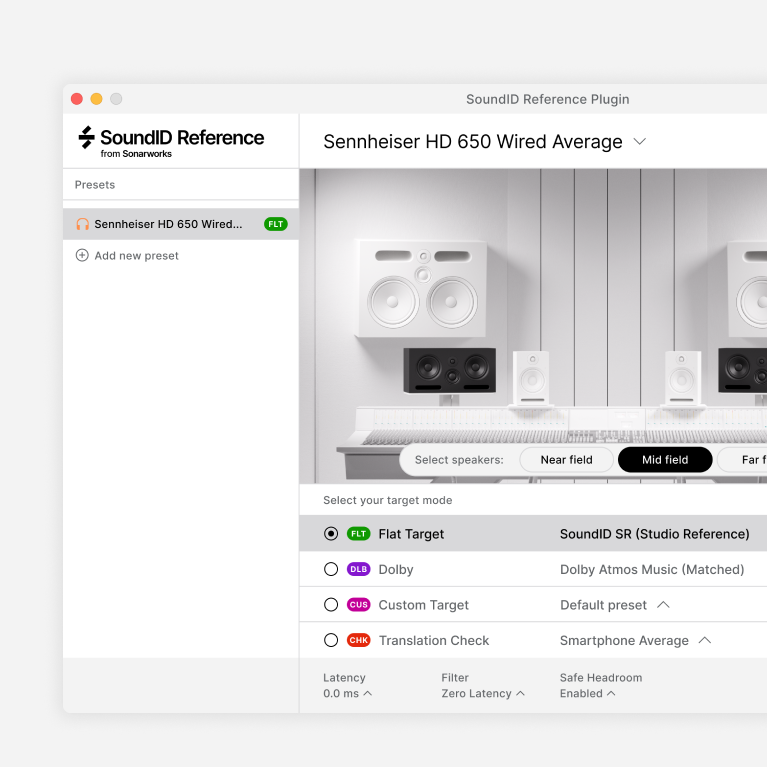Click the orange headphones icon in preset
The height and width of the screenshot is (767, 767).
pos(82,224)
